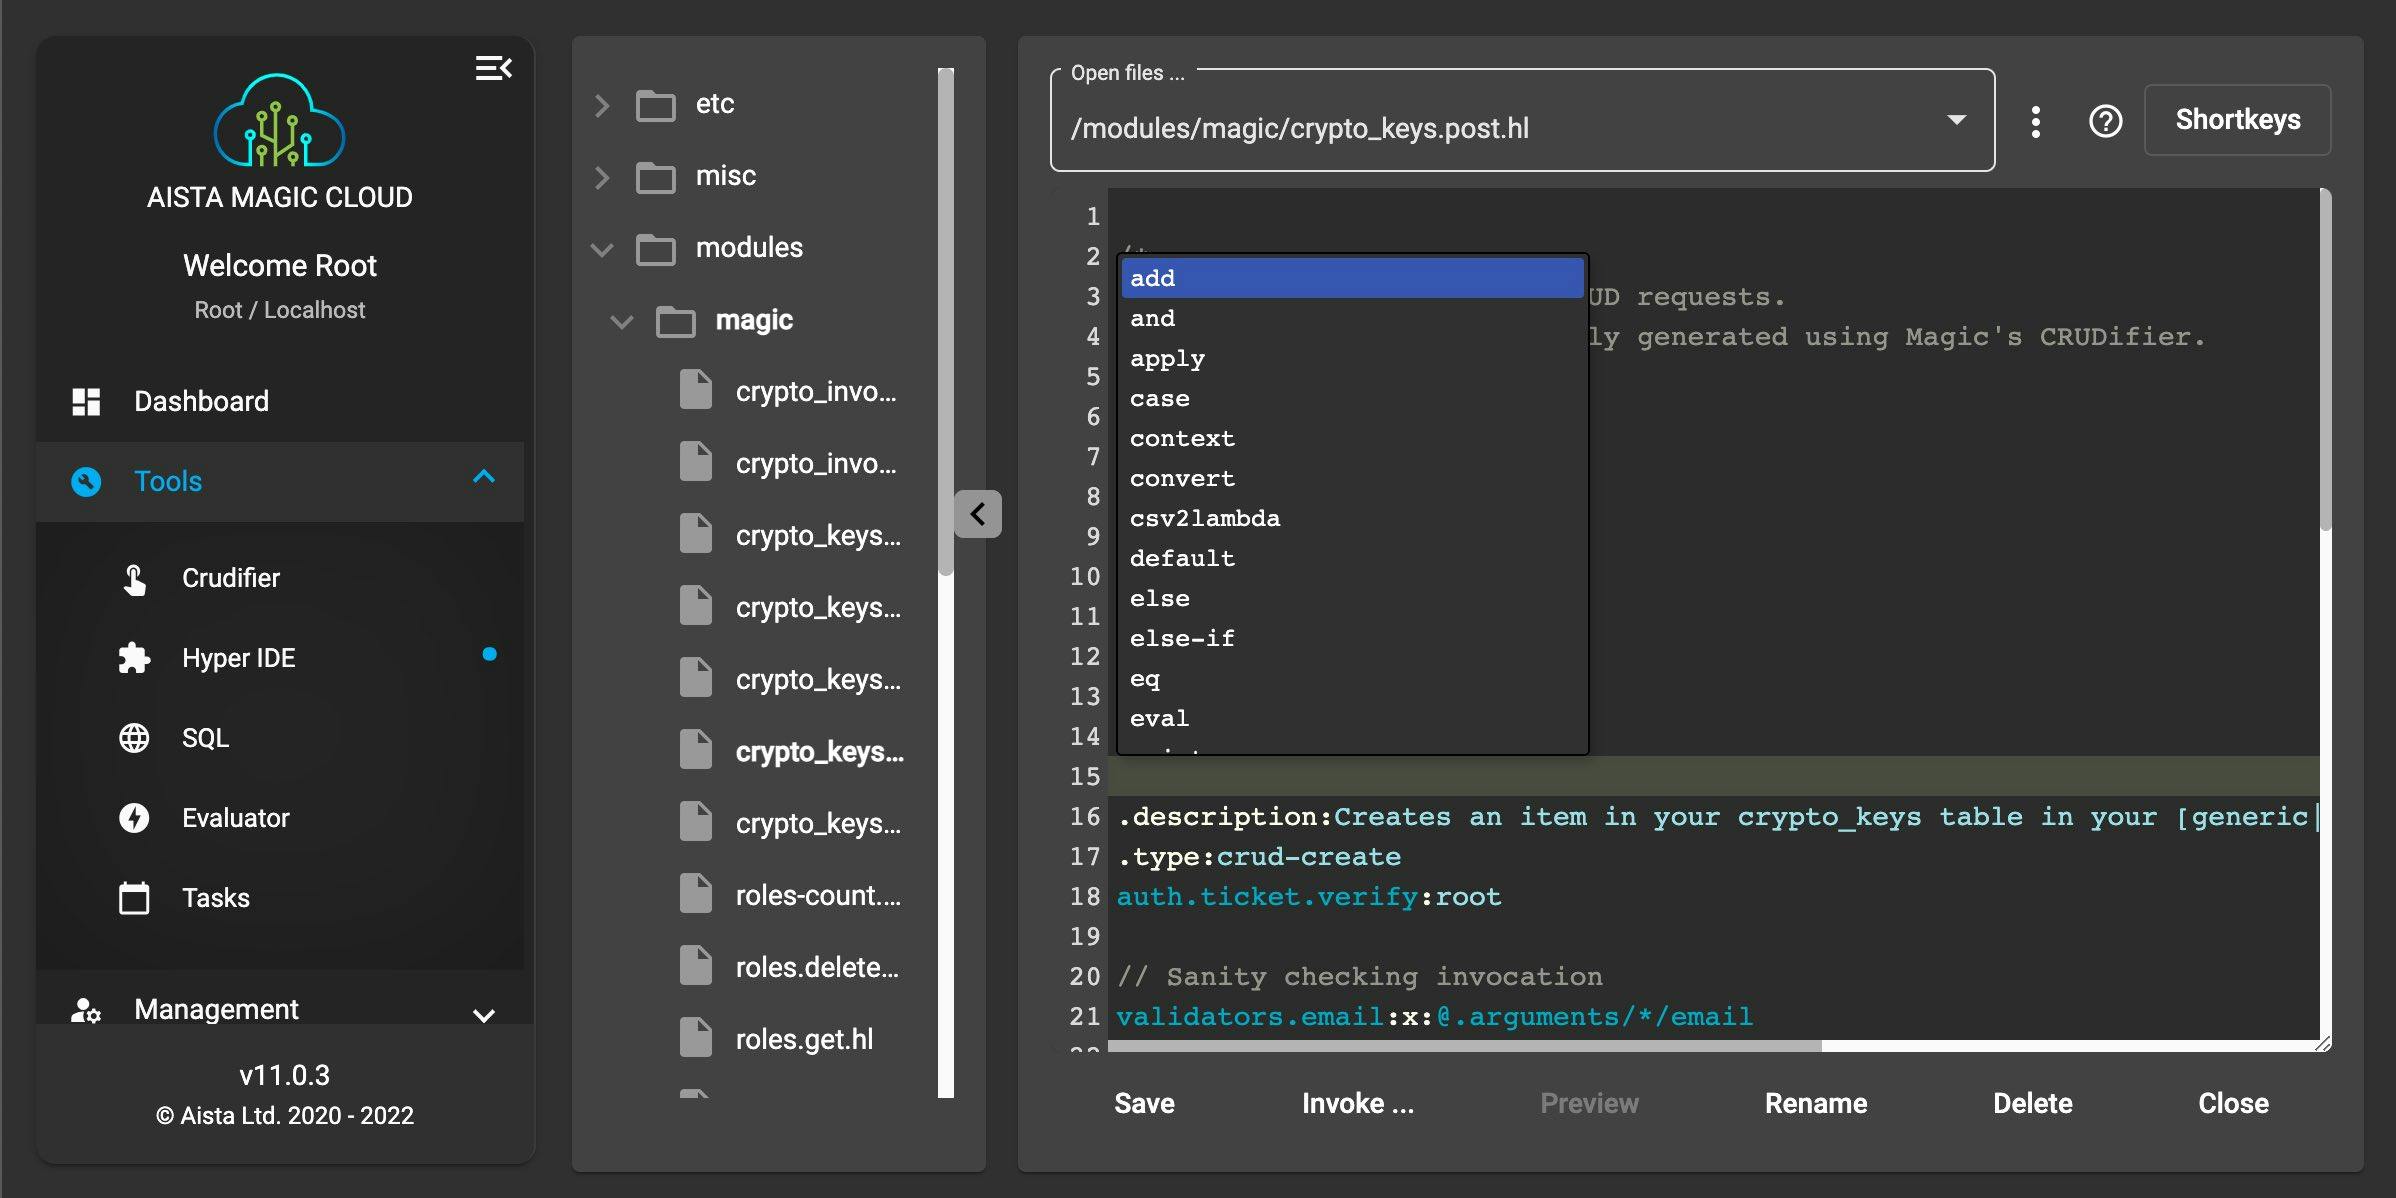Select 'apply' from the autocomplete list
This screenshot has height=1198, width=2396.
coord(1167,358)
